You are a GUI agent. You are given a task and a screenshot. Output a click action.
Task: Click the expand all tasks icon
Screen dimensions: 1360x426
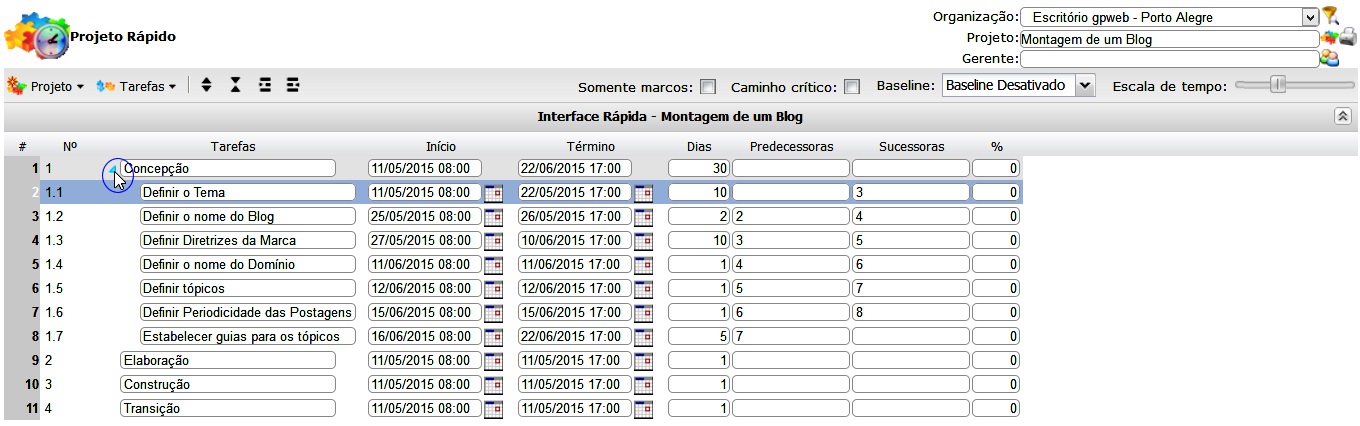point(206,86)
